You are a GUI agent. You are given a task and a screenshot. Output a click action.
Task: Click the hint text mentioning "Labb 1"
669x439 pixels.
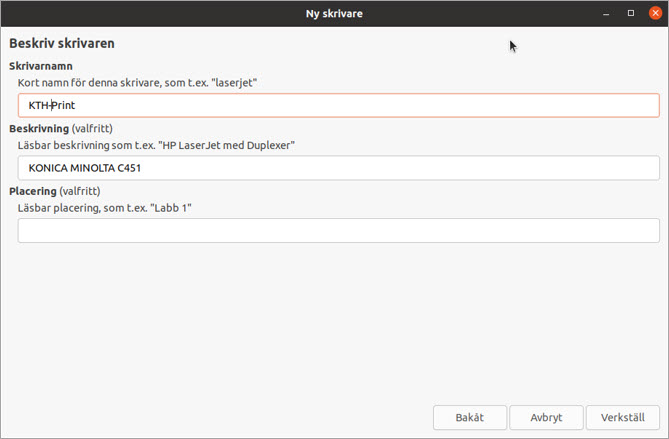[x=104, y=207]
